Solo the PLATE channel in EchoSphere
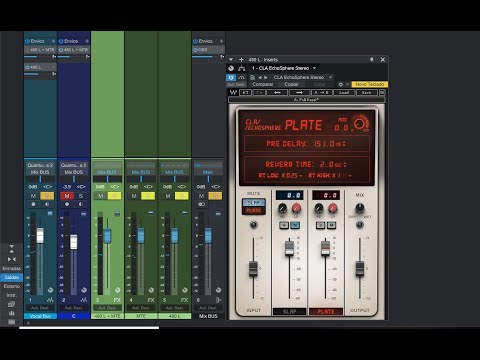This screenshot has height=360, width=480. [x=320, y=225]
